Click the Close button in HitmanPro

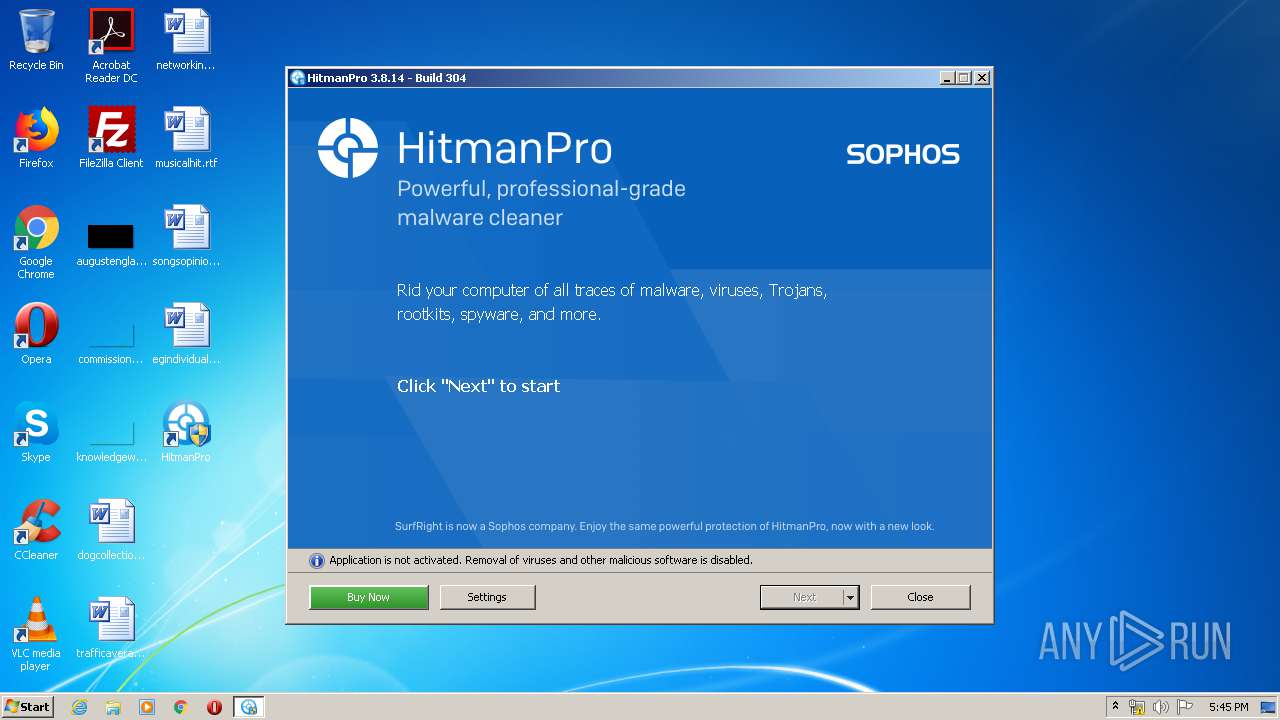[x=920, y=597]
